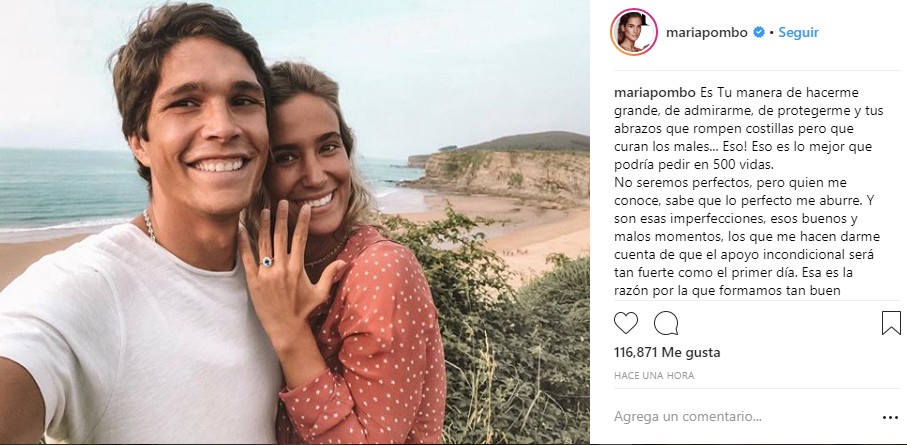Screen dimensions: 907x445
Task: Open the three-dots more options menu
Action: [x=890, y=417]
